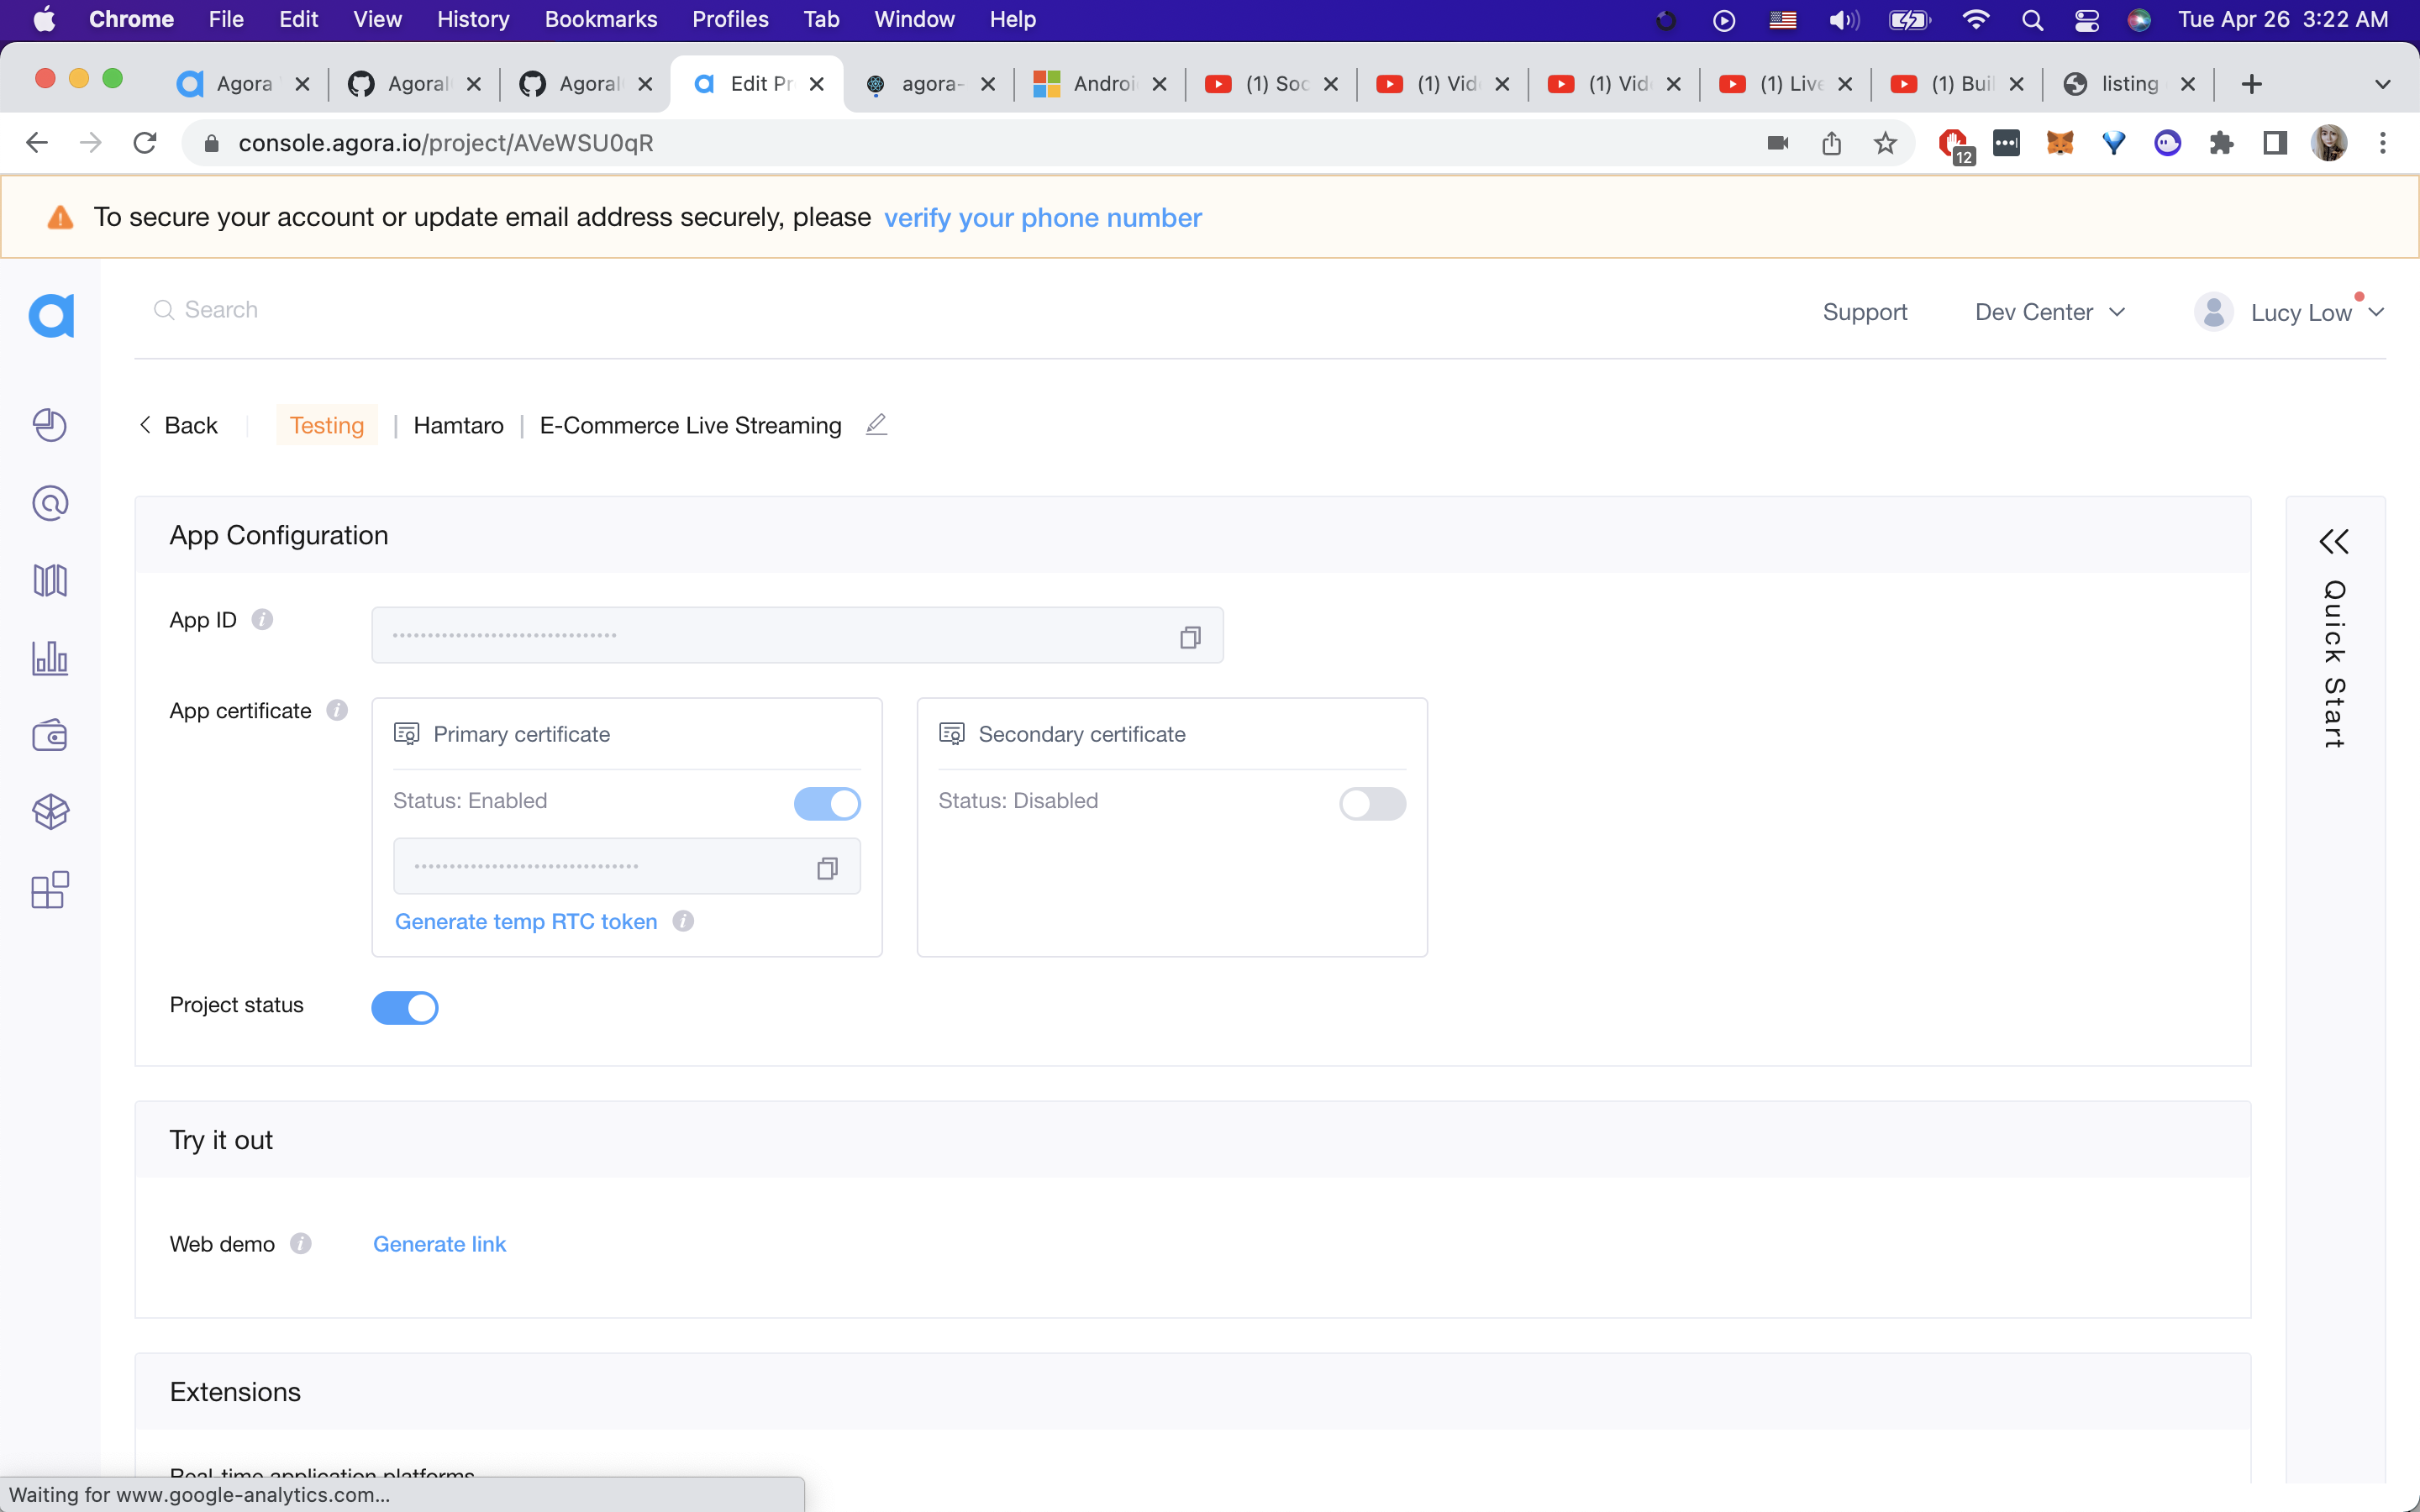Image resolution: width=2420 pixels, height=1512 pixels.
Task: Open the bar chart usage sidebar icon
Action: point(50,658)
